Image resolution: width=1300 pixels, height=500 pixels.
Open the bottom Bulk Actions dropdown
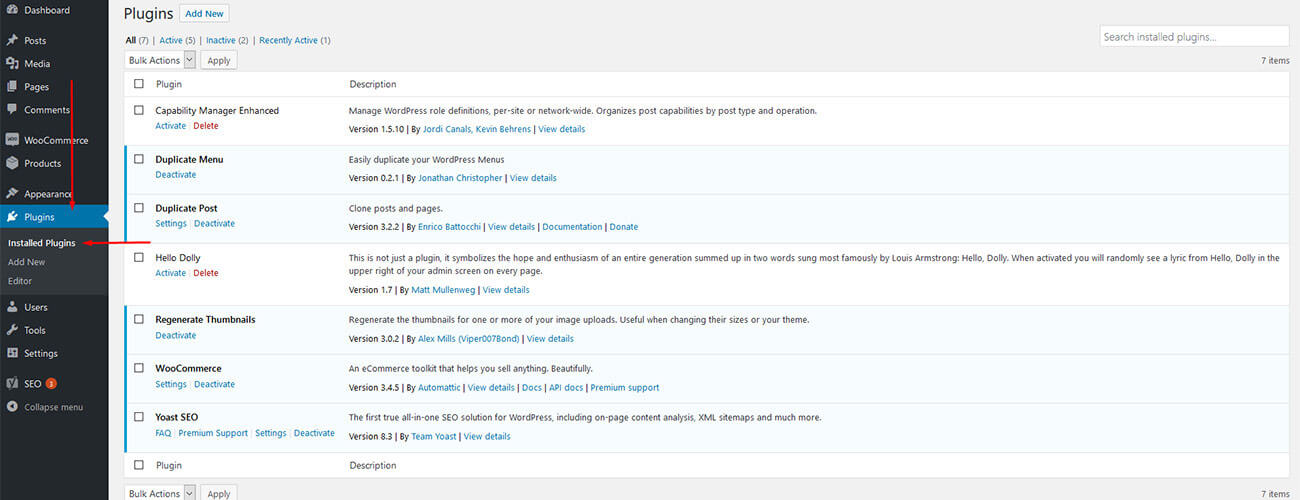coord(160,493)
